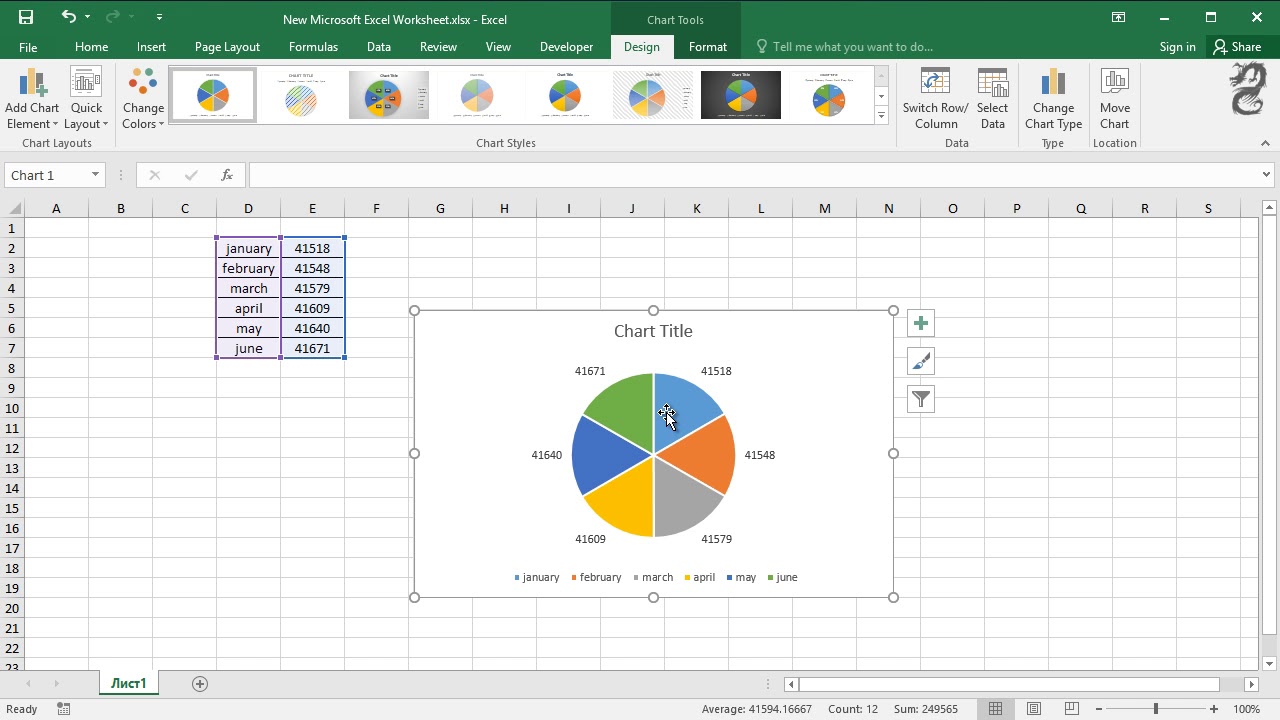Image resolution: width=1280 pixels, height=720 pixels.
Task: Click the macro recording icon in status bar
Action: pyautogui.click(x=64, y=709)
